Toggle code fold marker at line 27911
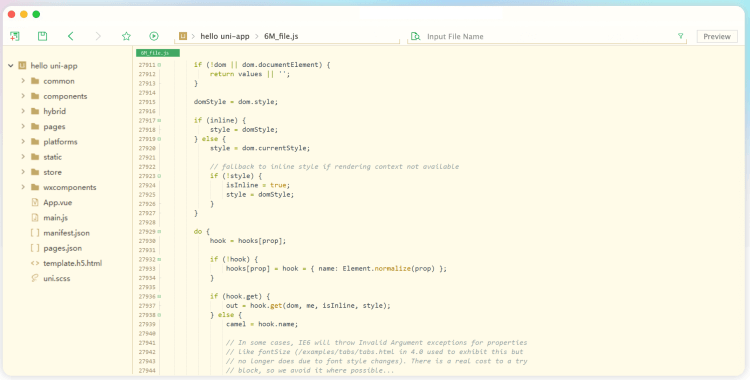Viewport: 750px width, 380px height. 159,65
